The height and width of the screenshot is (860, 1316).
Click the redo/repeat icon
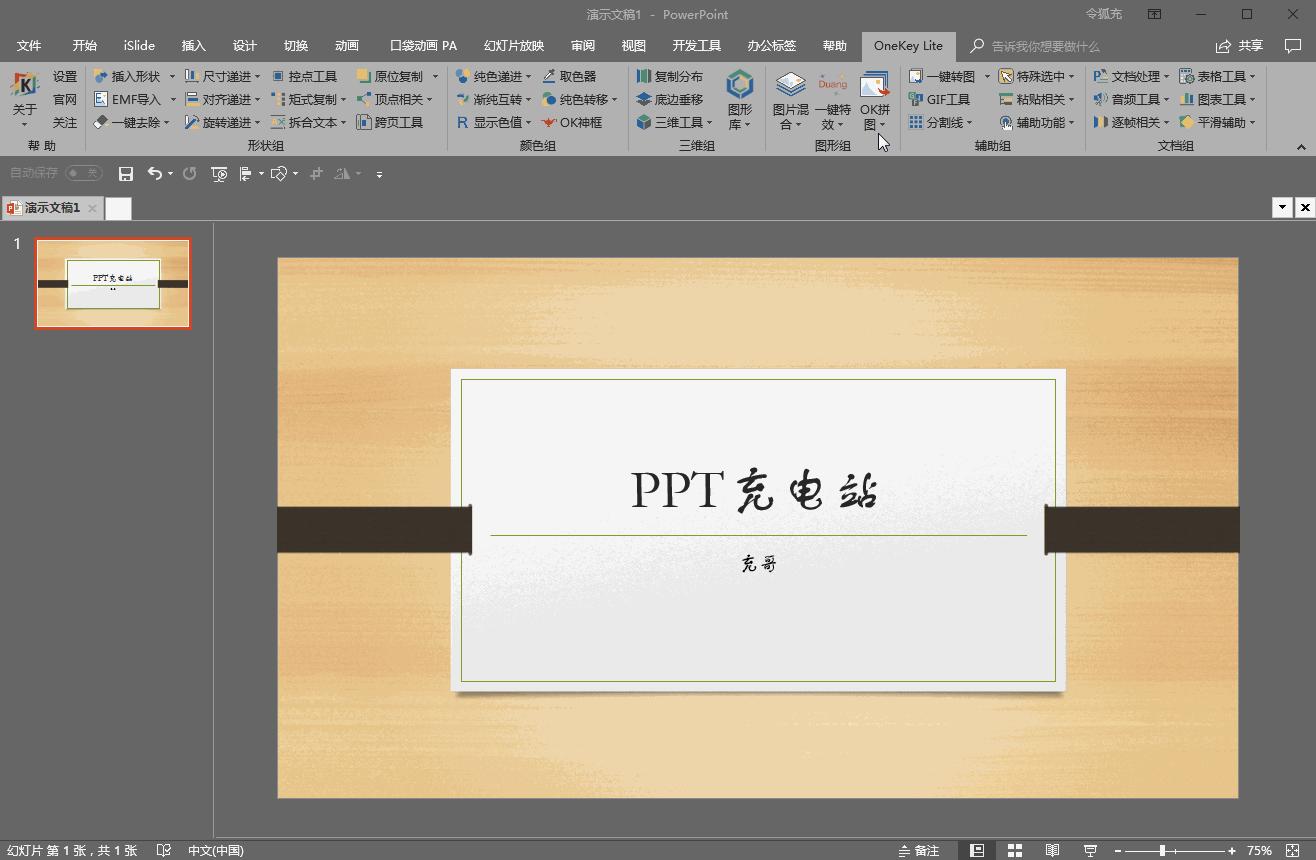pos(189,174)
